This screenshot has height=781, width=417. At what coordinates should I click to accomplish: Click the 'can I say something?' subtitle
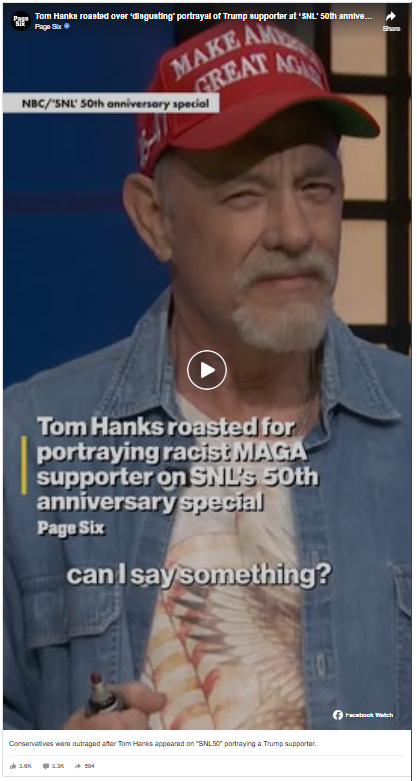199,574
